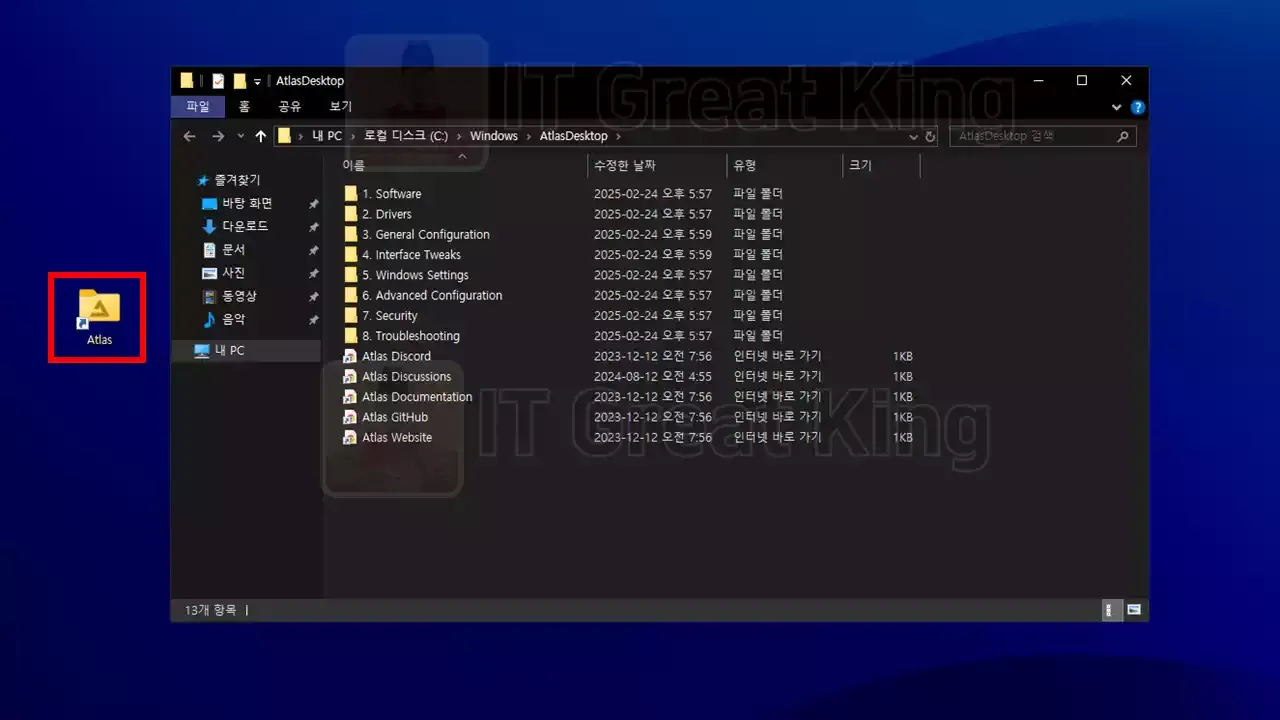Focus the AtlasDesktop 검색 search box

click(1043, 136)
